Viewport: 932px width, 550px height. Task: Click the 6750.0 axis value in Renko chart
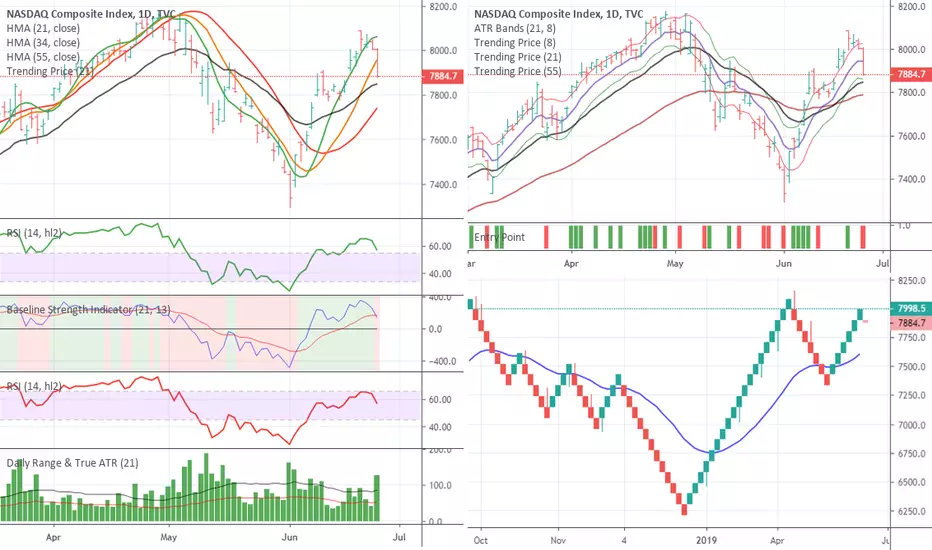911,454
